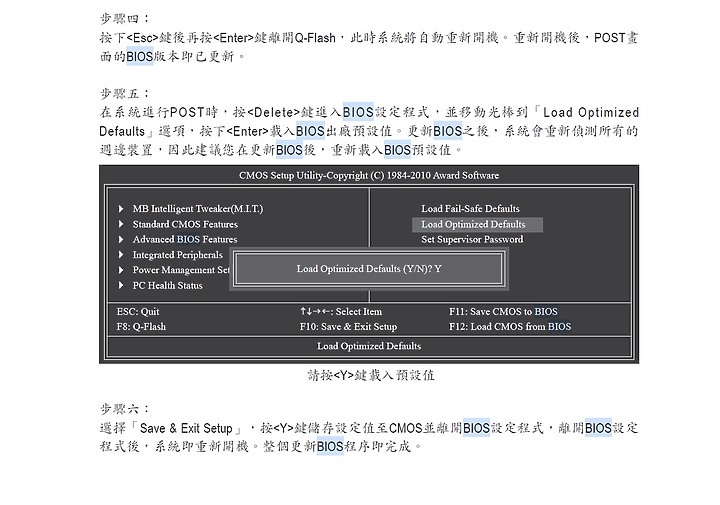Click the bottom Load Optimized Defaults status line

pyautogui.click(x=369, y=346)
